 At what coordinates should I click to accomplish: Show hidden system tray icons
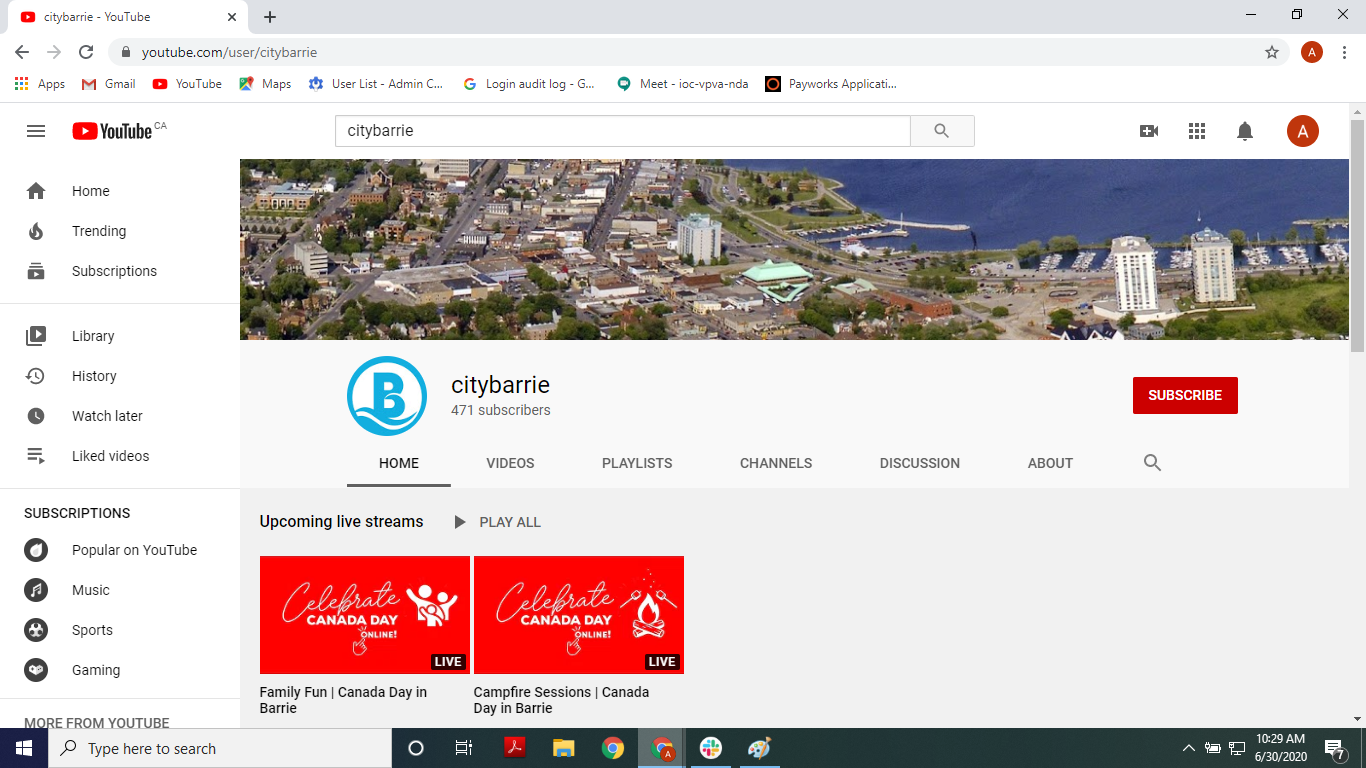coord(1188,748)
